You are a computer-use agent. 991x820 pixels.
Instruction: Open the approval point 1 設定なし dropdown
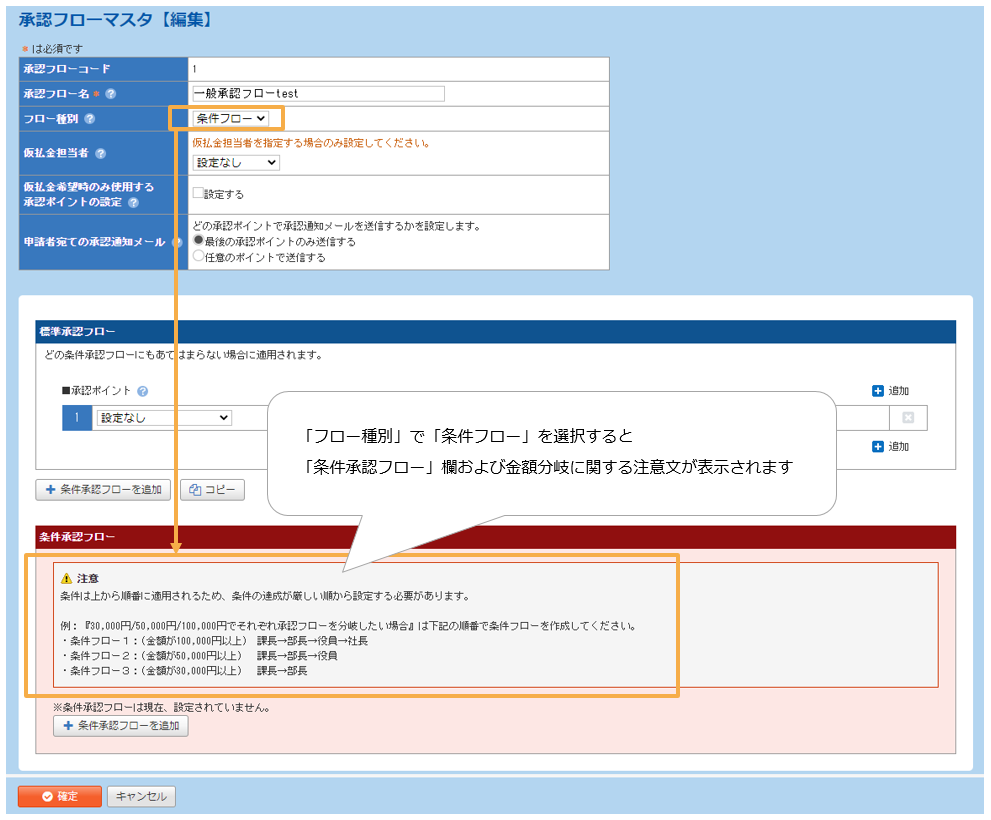(x=163, y=418)
